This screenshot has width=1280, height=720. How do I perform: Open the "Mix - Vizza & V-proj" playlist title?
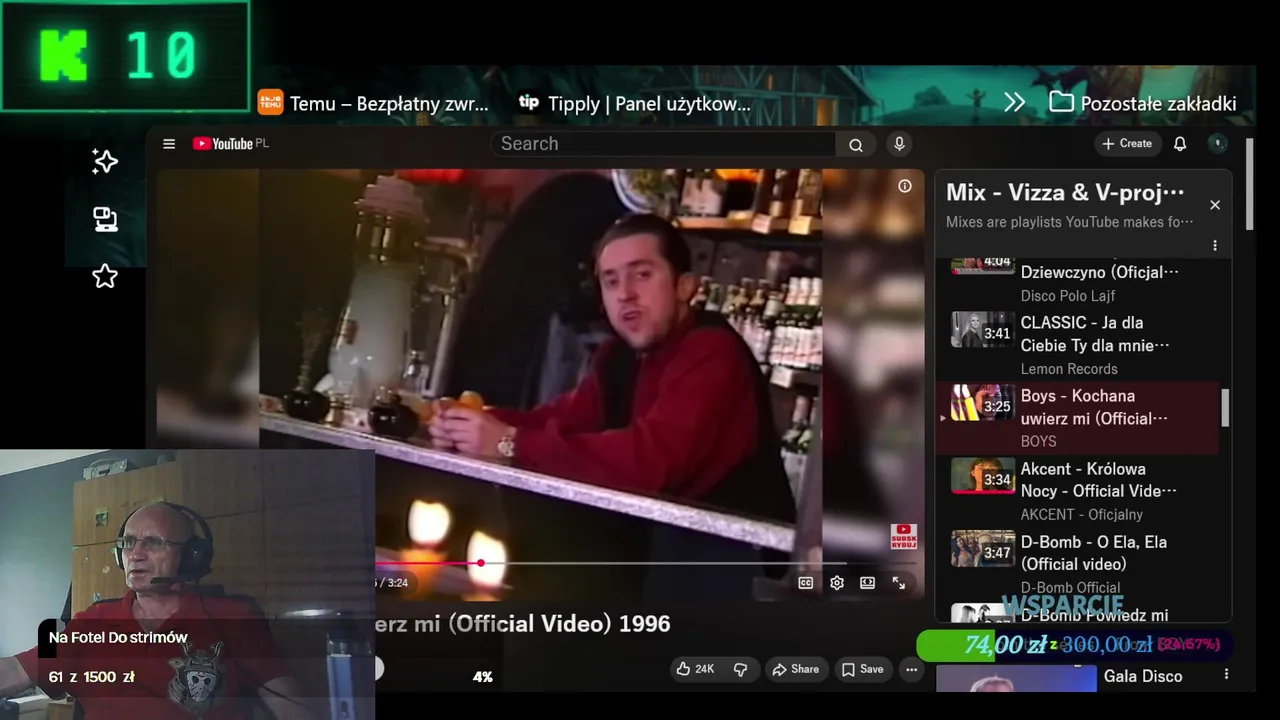point(1065,192)
